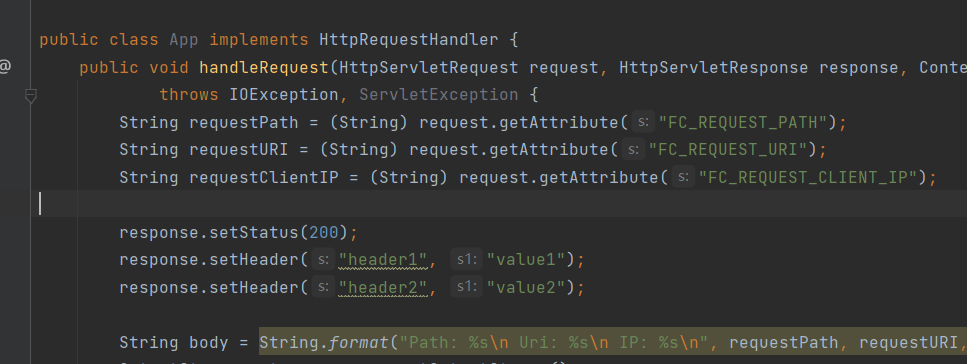Click the "FC_REQUEST_PATH" string literal
Viewport: 967px width, 364px height.
(743, 122)
